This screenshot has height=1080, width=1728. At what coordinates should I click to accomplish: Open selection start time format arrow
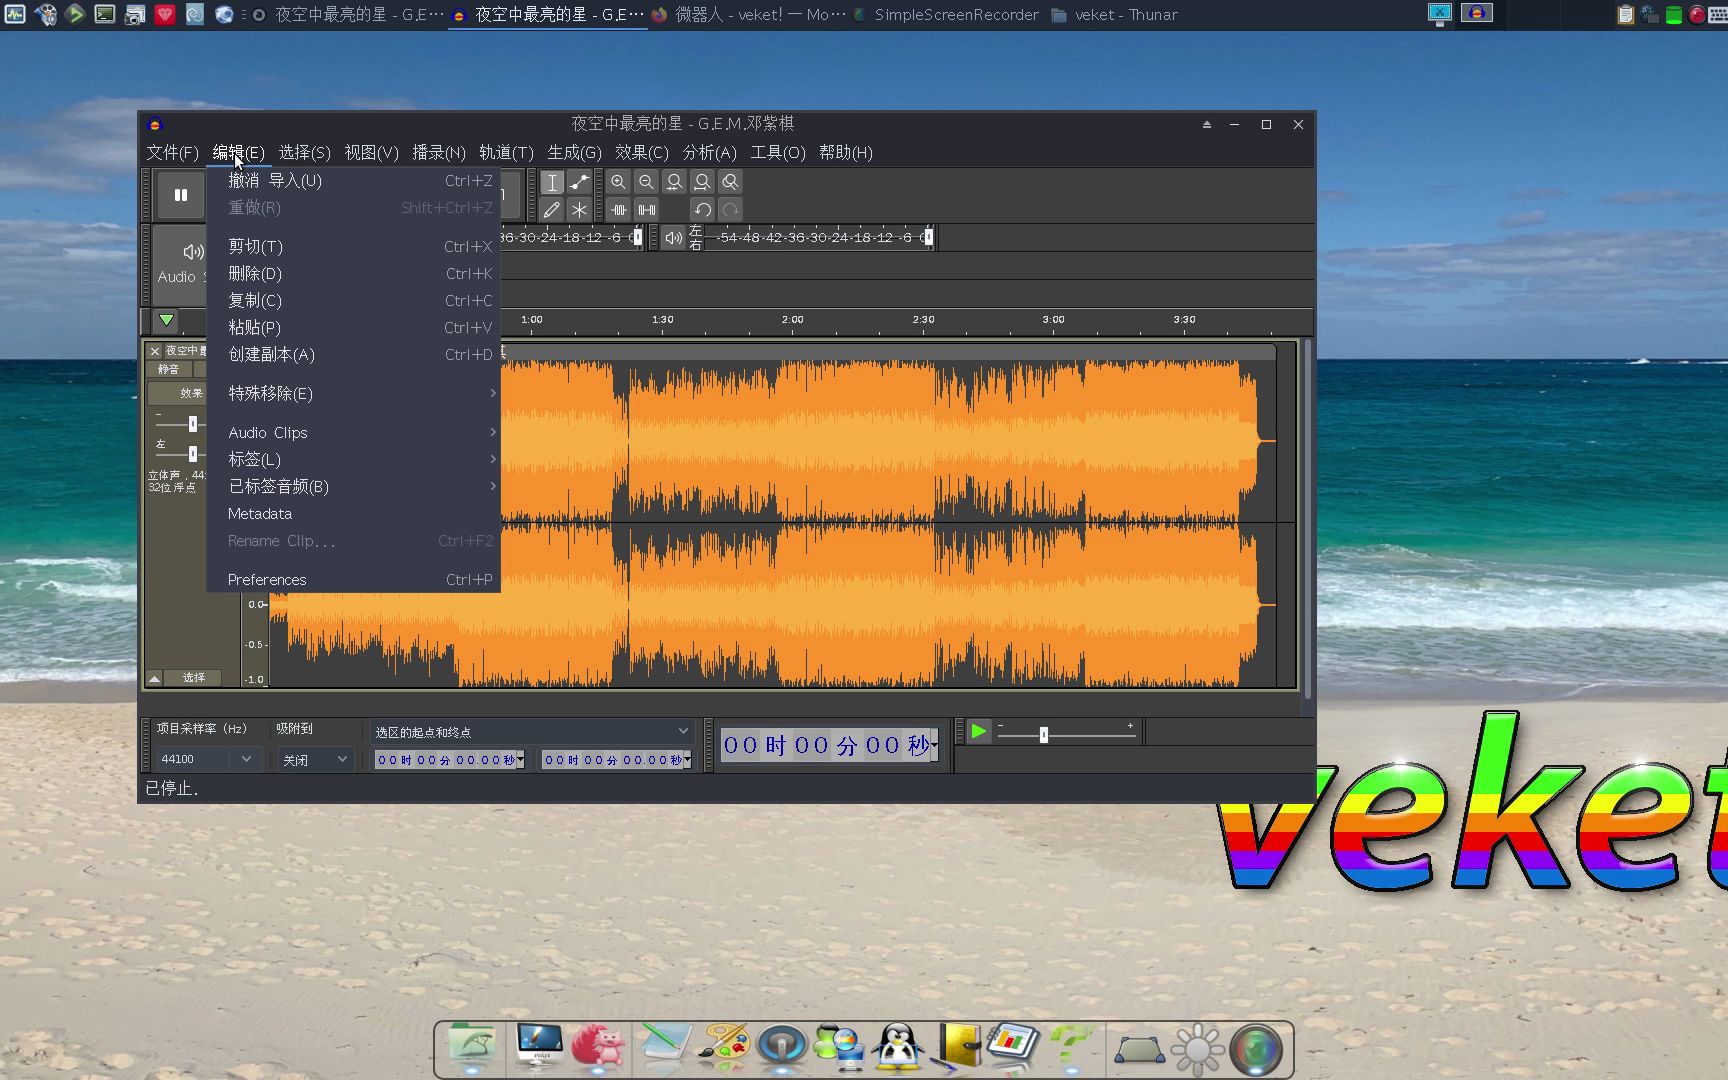(x=520, y=761)
